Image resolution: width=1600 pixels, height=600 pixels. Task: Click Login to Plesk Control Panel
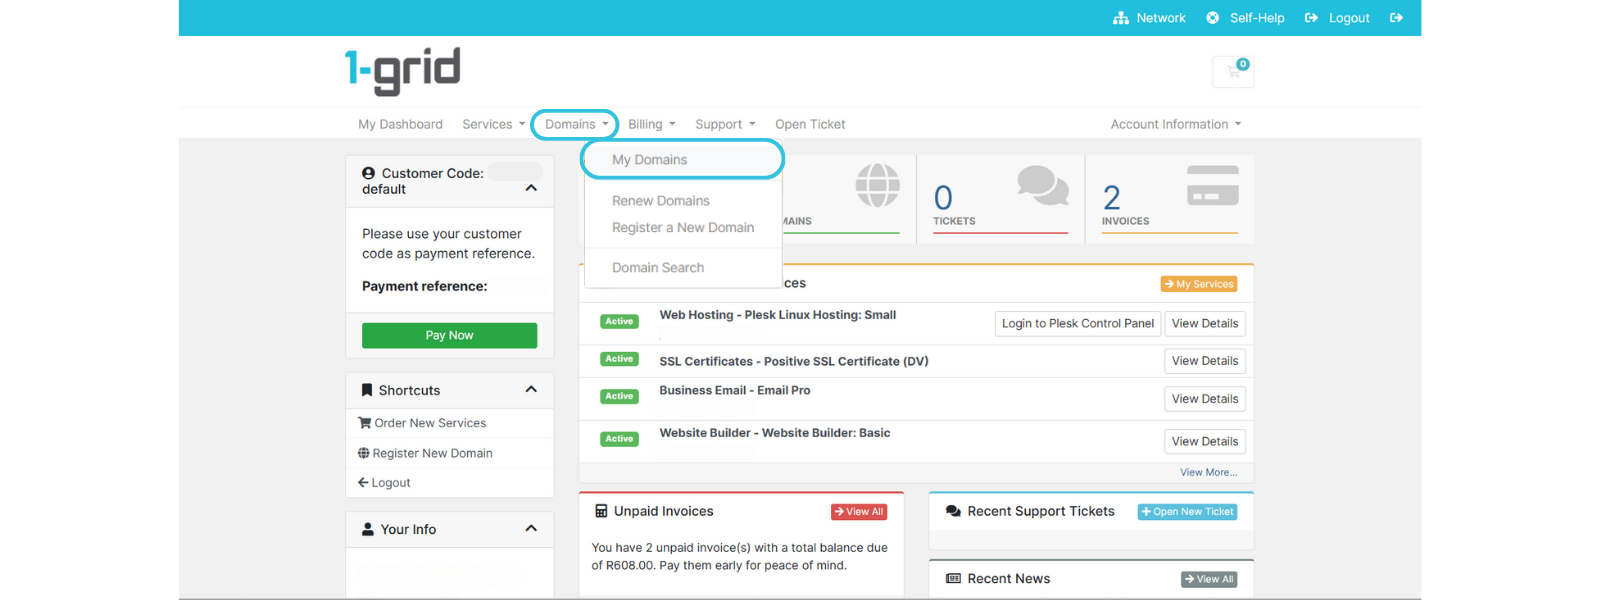pyautogui.click(x=1077, y=324)
